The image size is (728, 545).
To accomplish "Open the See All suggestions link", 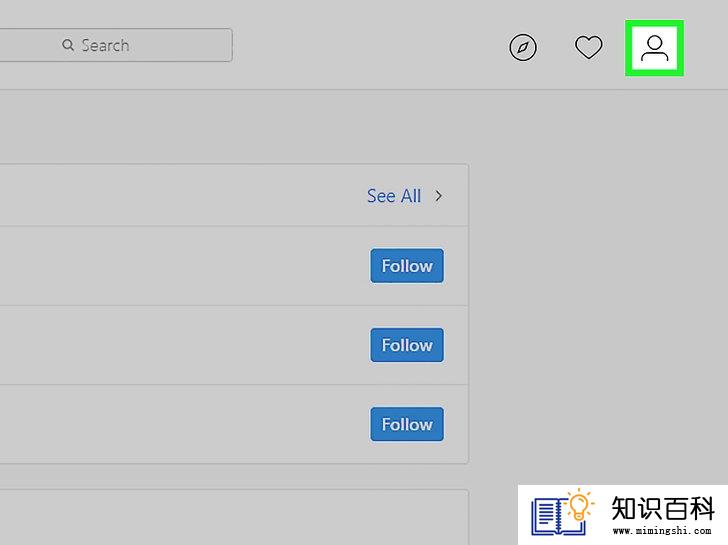I will coord(394,196).
